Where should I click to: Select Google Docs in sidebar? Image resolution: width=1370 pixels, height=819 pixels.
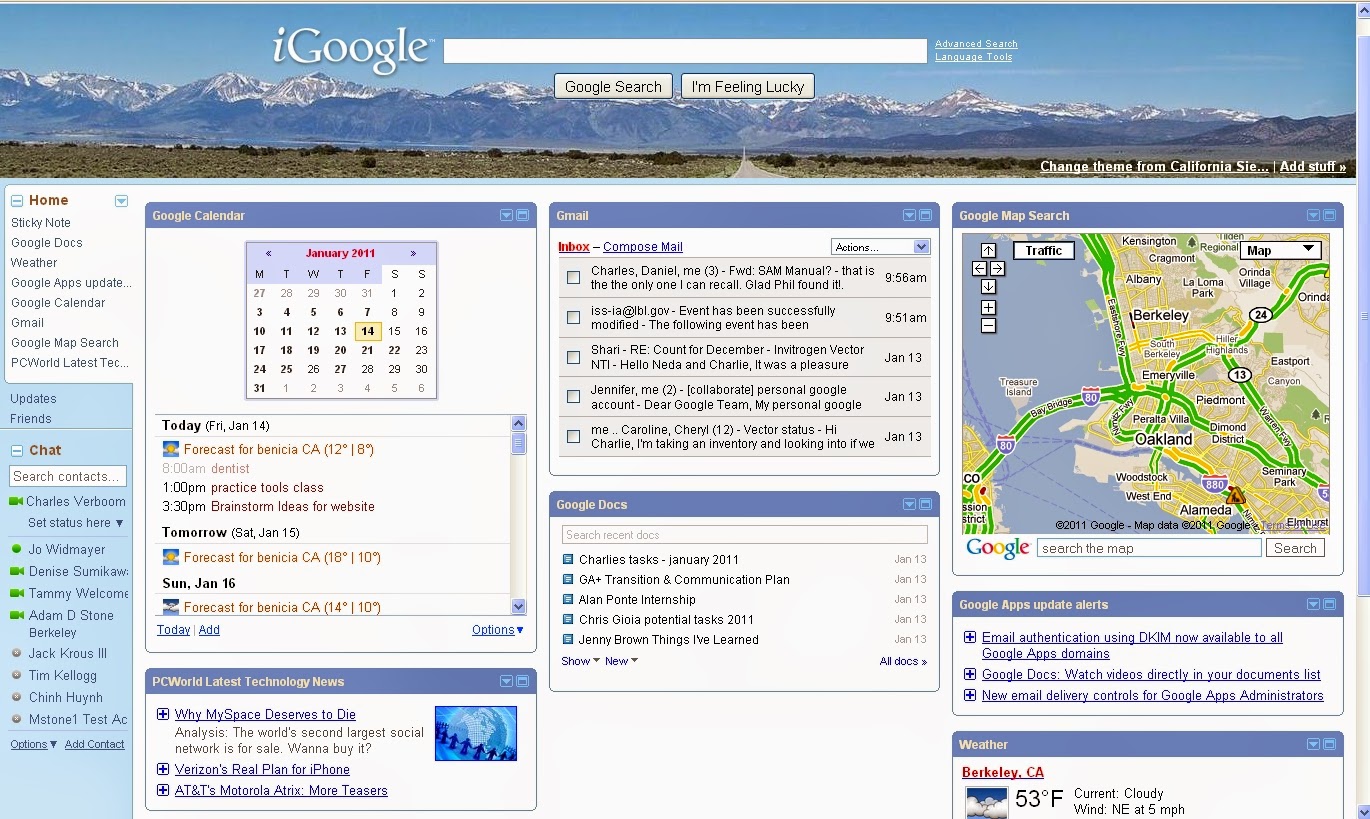47,243
